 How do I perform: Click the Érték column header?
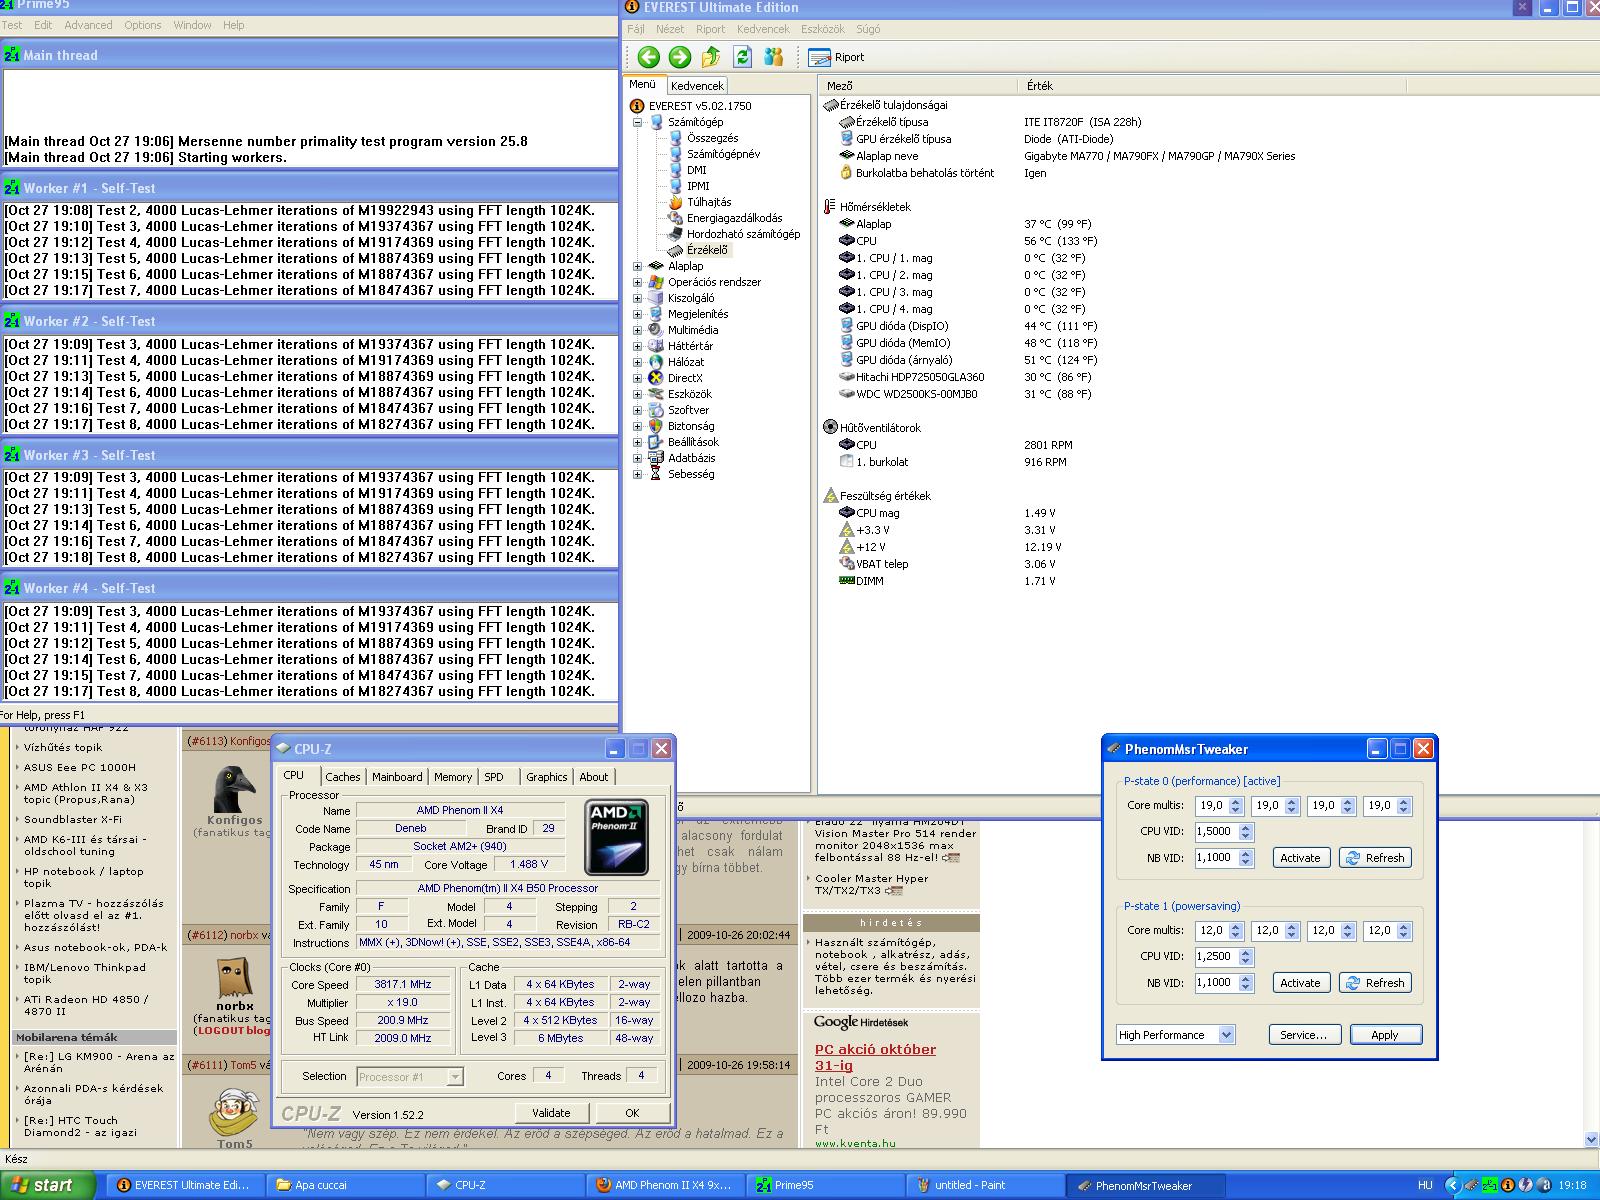[1212, 86]
